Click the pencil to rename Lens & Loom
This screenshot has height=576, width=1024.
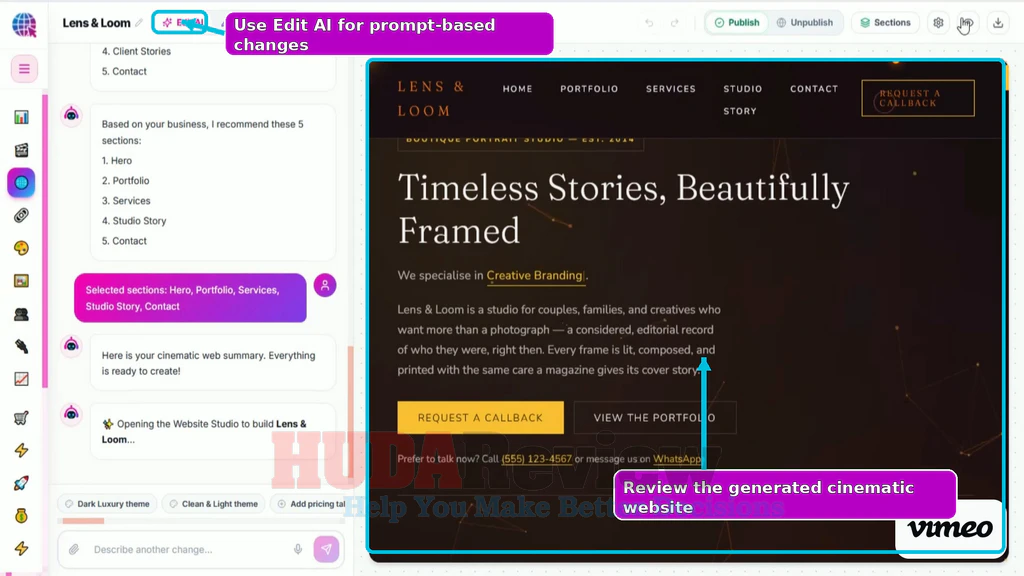(x=139, y=23)
